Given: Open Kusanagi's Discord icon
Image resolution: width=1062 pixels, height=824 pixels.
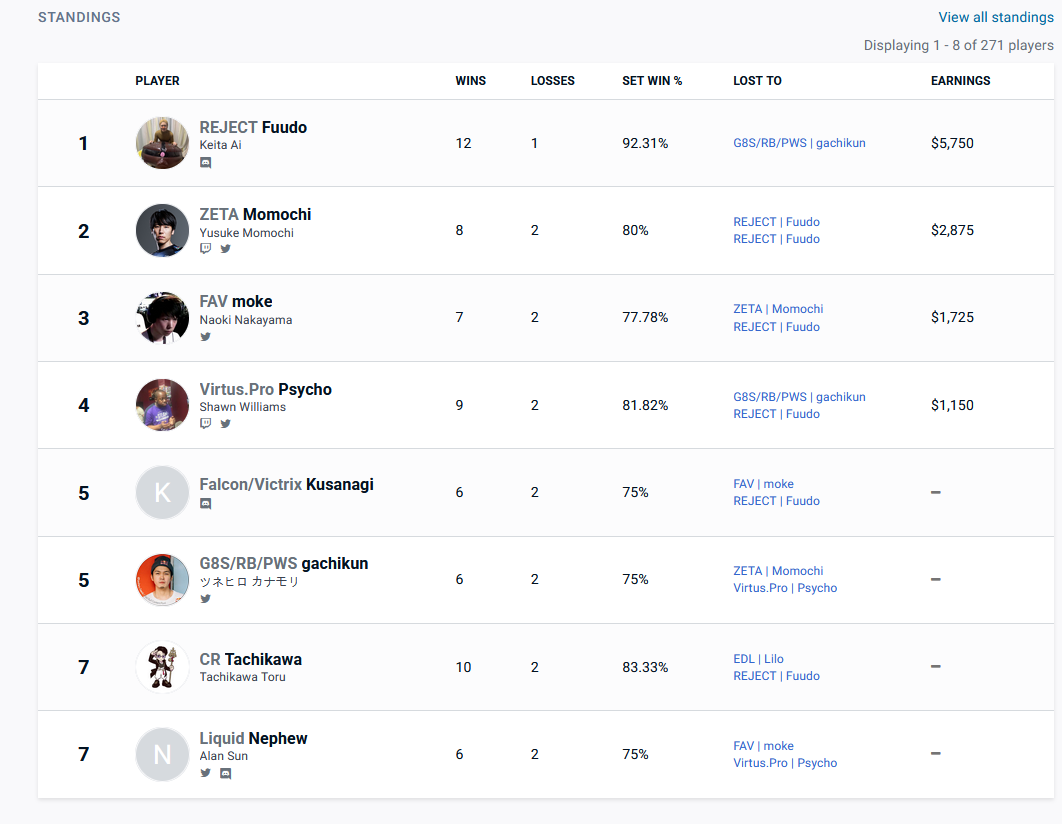Looking at the screenshot, I should point(205,503).
